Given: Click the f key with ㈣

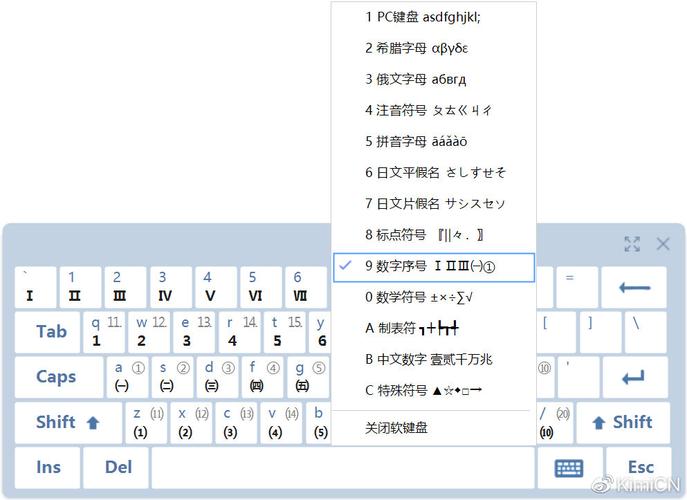Looking at the screenshot, I should 263,377.
